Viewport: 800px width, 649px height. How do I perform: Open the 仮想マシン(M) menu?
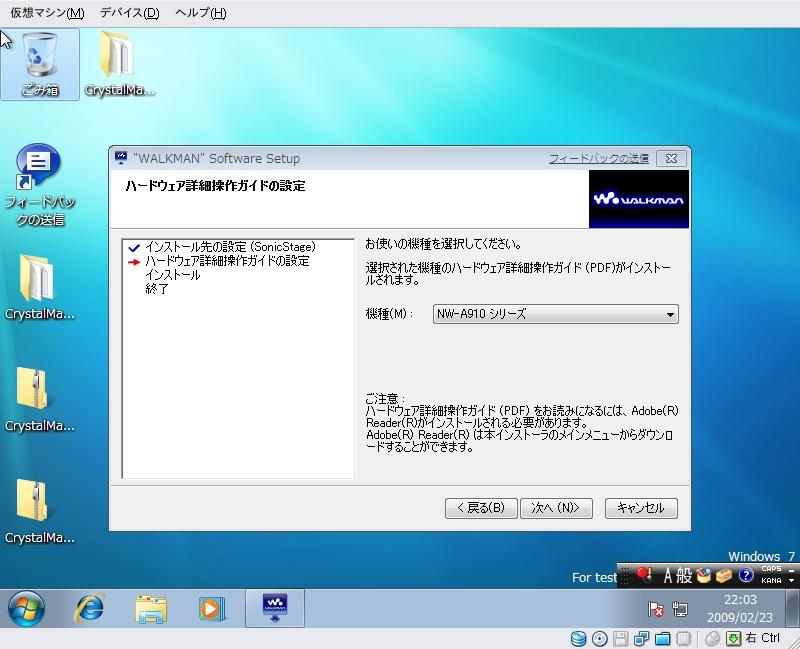click(x=47, y=13)
